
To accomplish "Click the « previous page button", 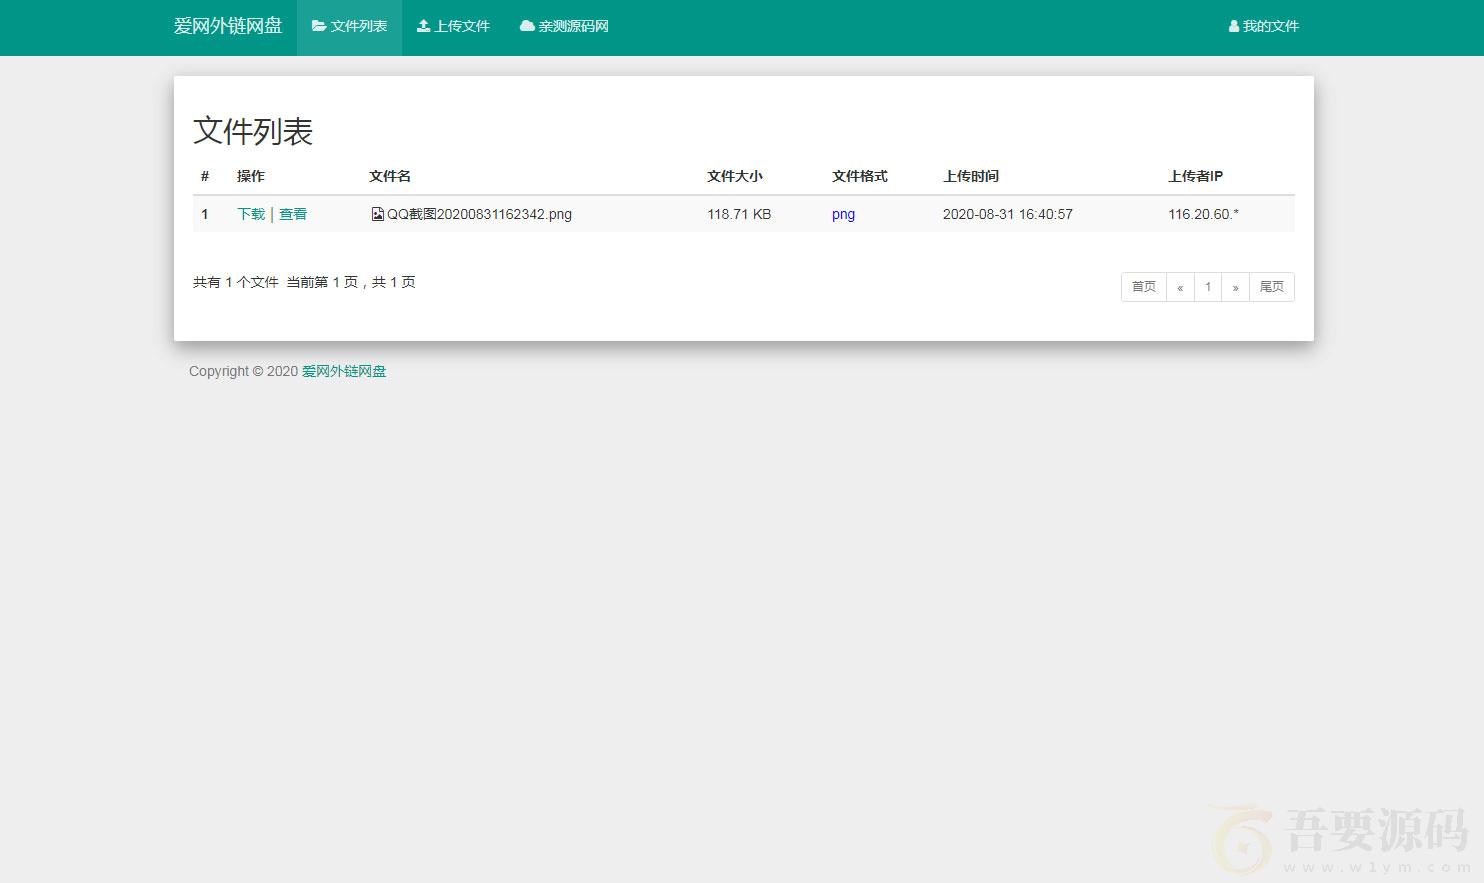I will (1180, 287).
